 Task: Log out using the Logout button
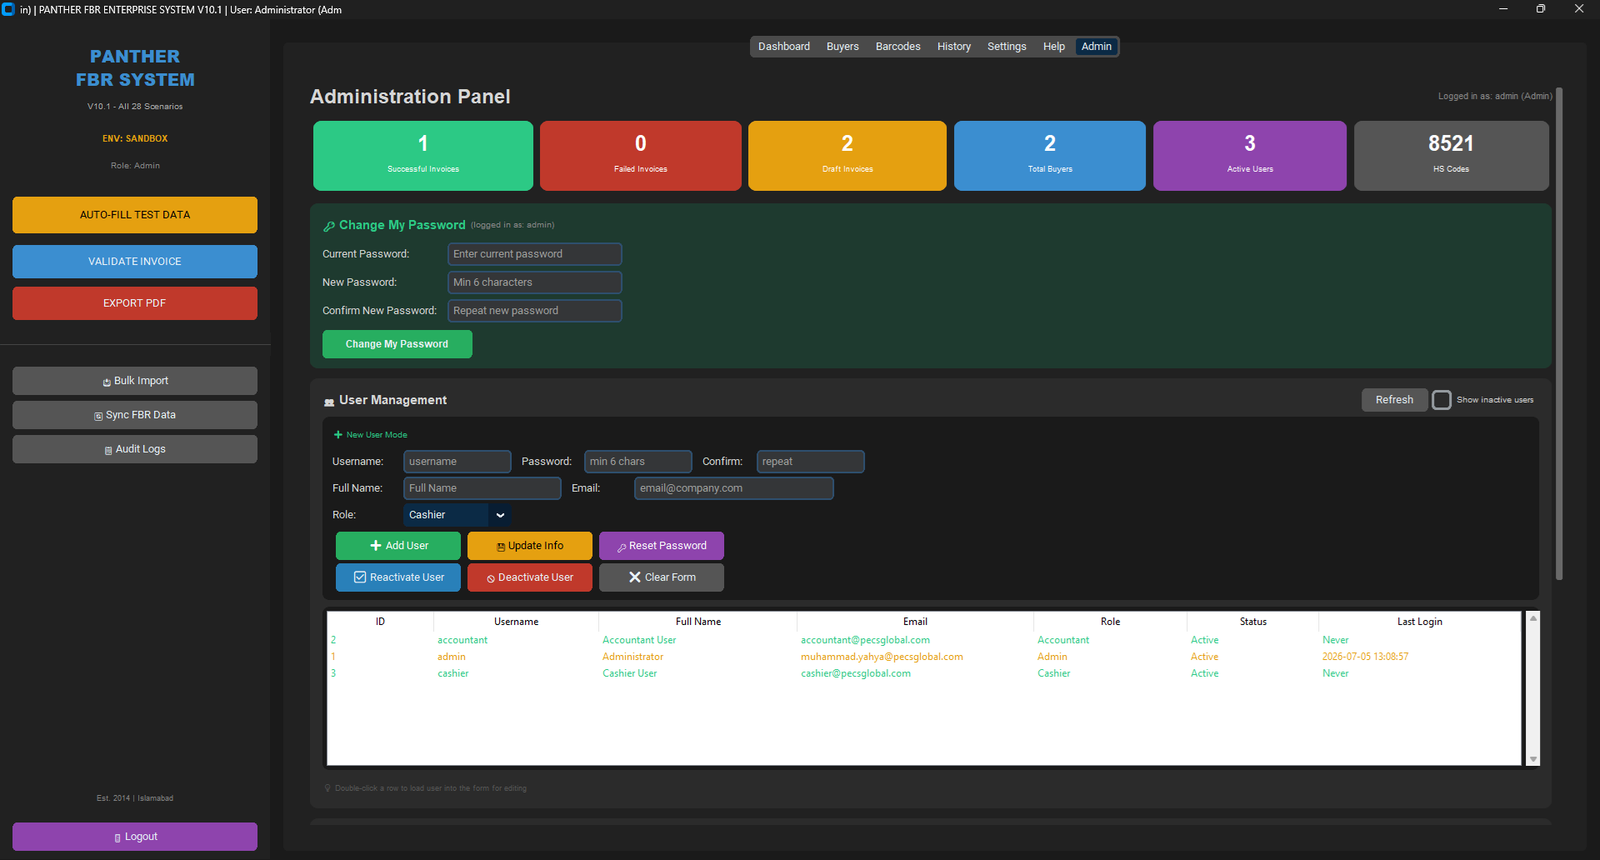(135, 837)
